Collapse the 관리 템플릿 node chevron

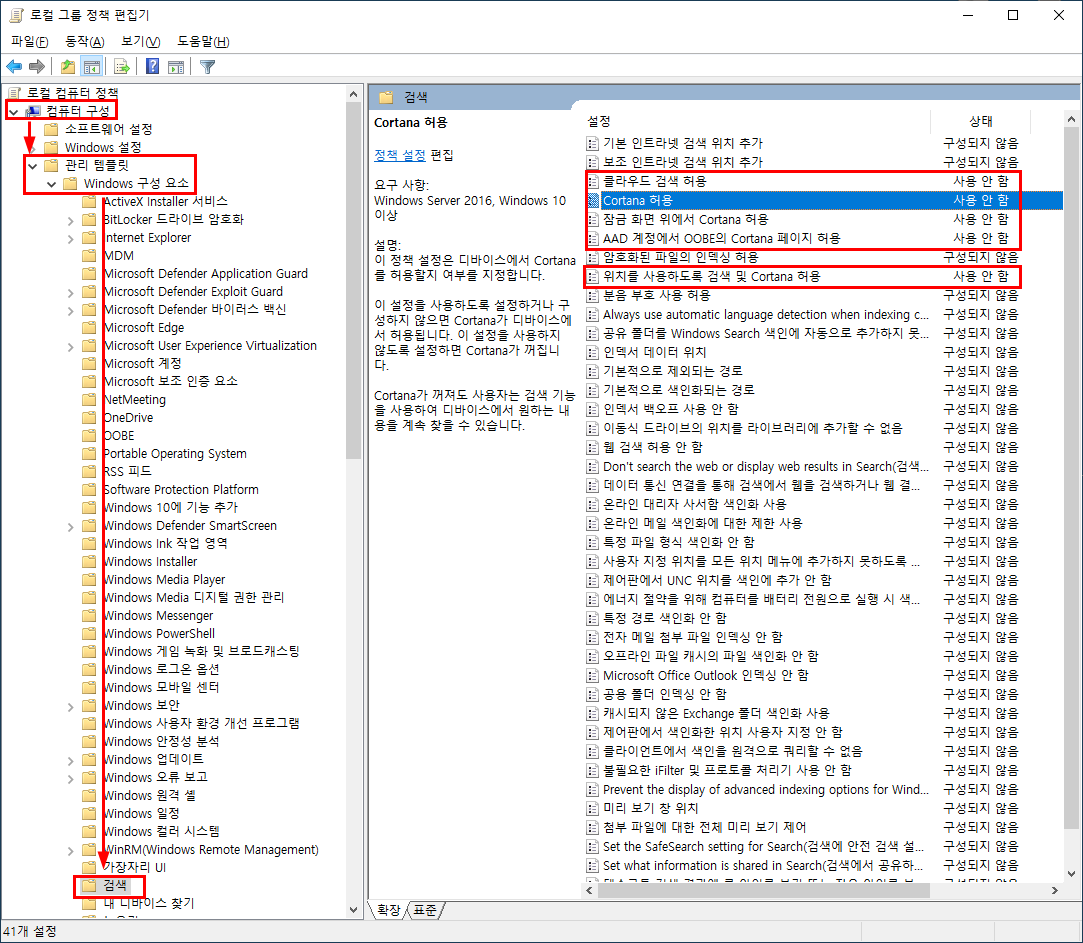tap(33, 165)
